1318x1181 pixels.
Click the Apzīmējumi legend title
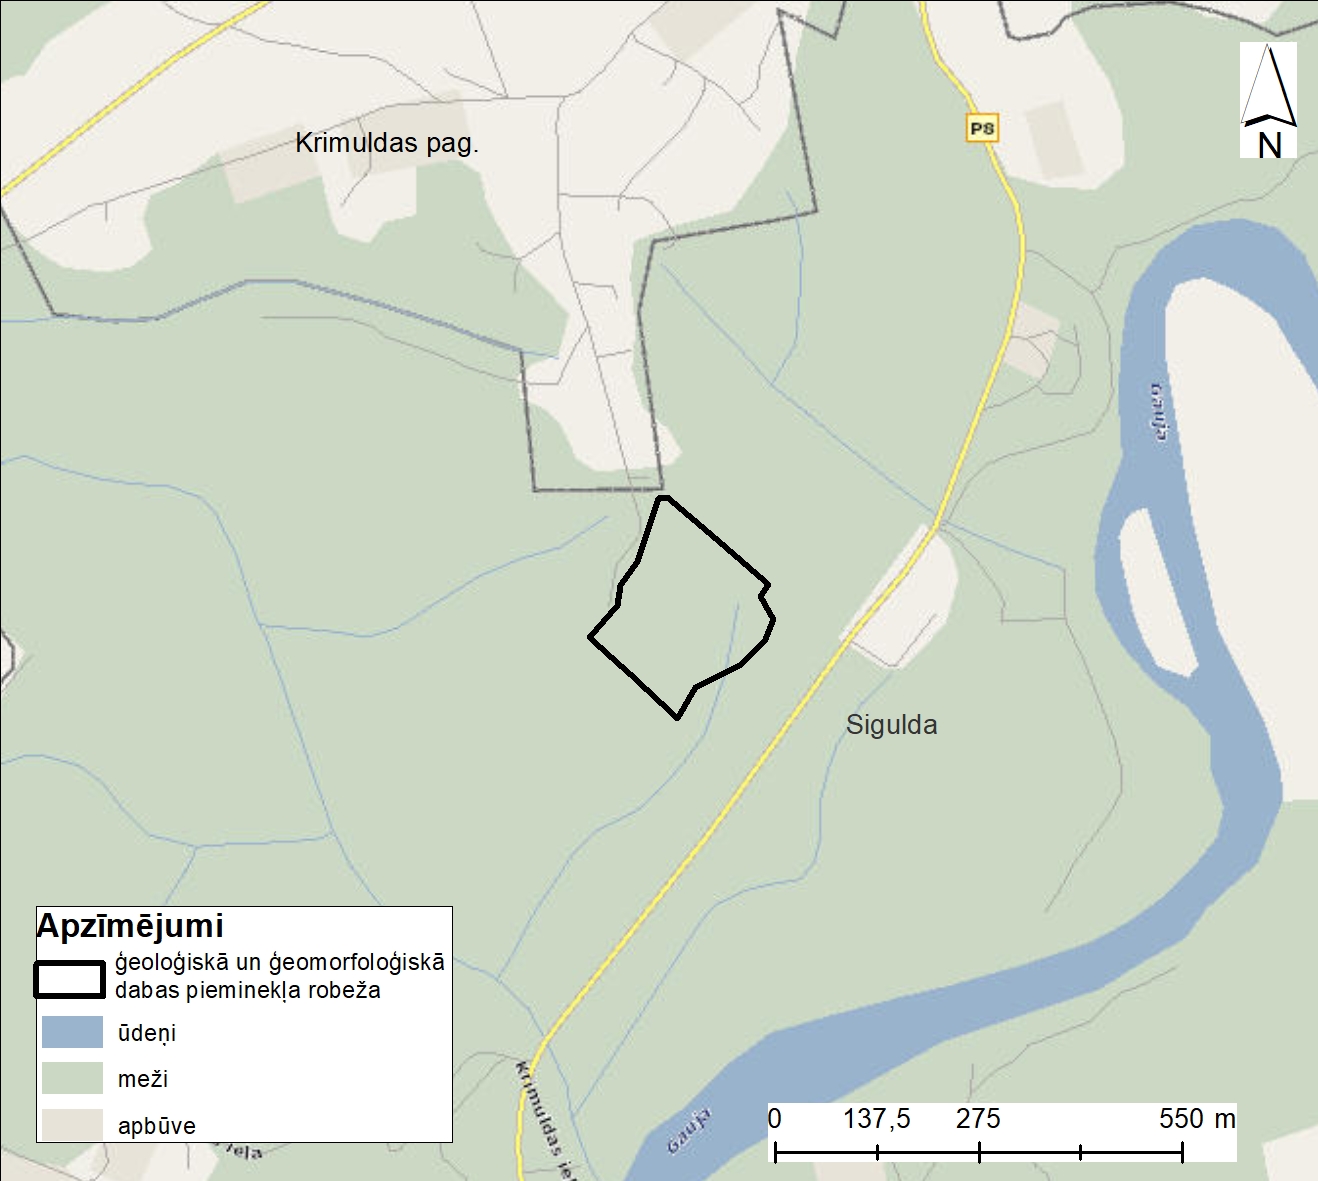[x=130, y=926]
